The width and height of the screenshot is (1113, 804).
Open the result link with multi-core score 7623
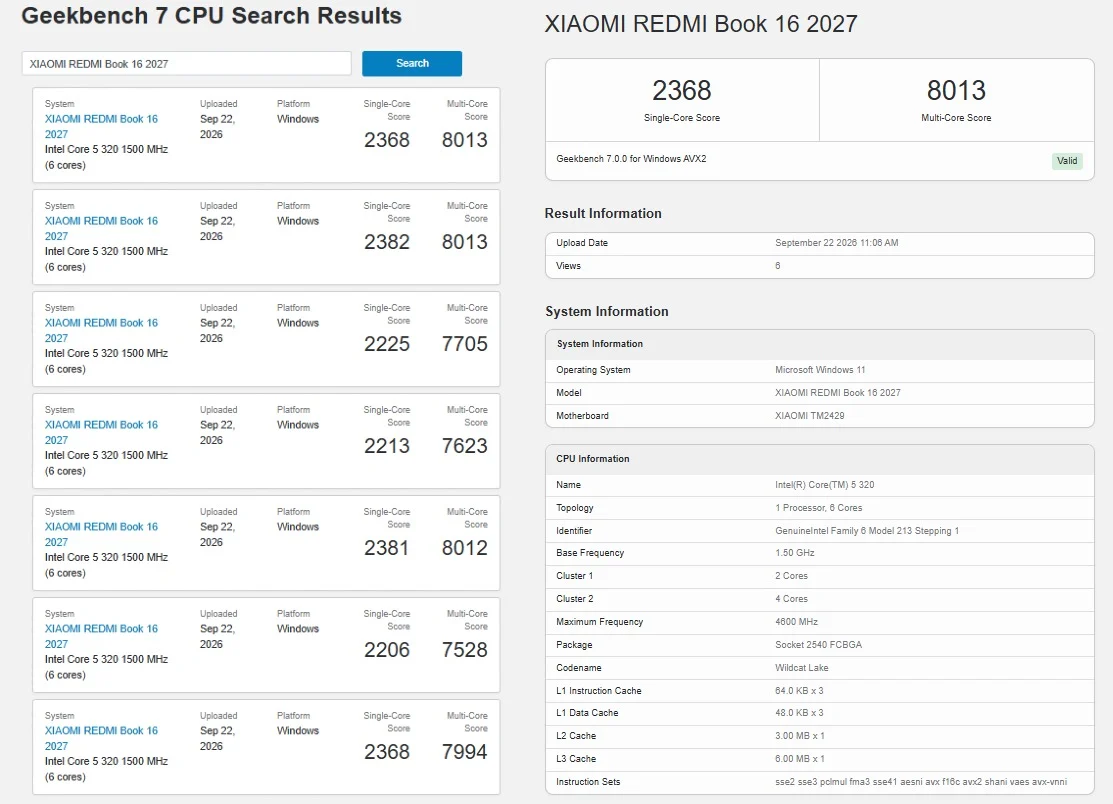[101, 432]
